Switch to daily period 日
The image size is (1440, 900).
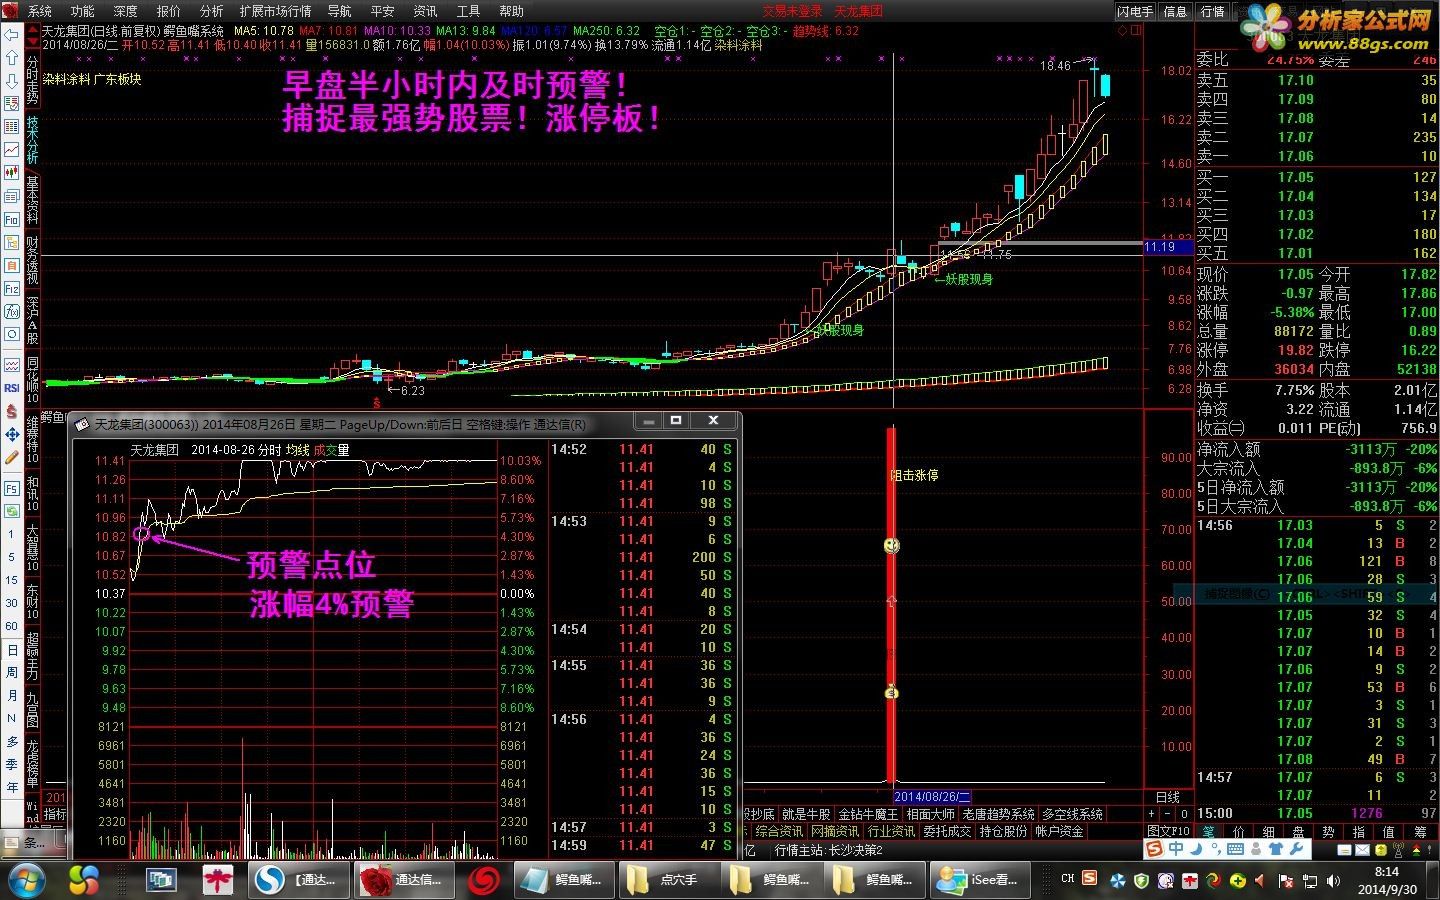pyautogui.click(x=11, y=650)
